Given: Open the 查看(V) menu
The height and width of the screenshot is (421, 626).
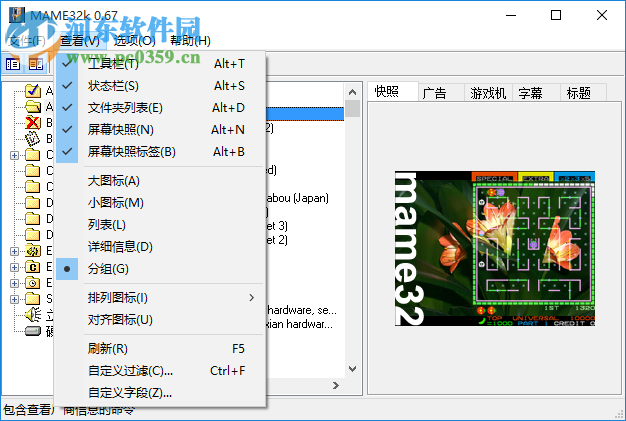Looking at the screenshot, I should click(80, 41).
